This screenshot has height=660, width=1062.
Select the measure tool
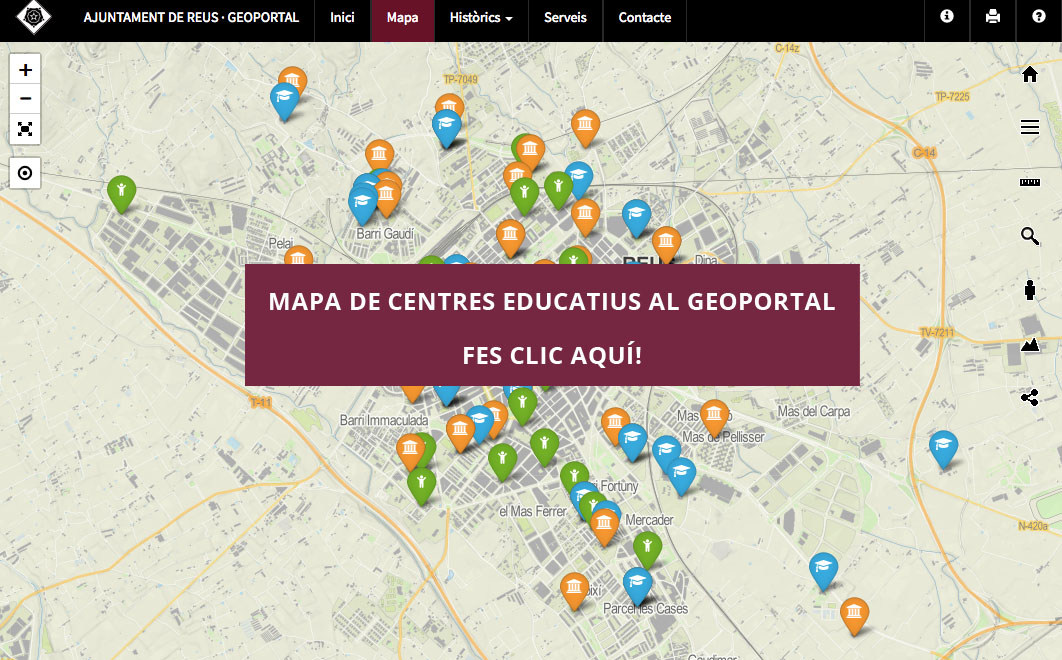point(1030,182)
